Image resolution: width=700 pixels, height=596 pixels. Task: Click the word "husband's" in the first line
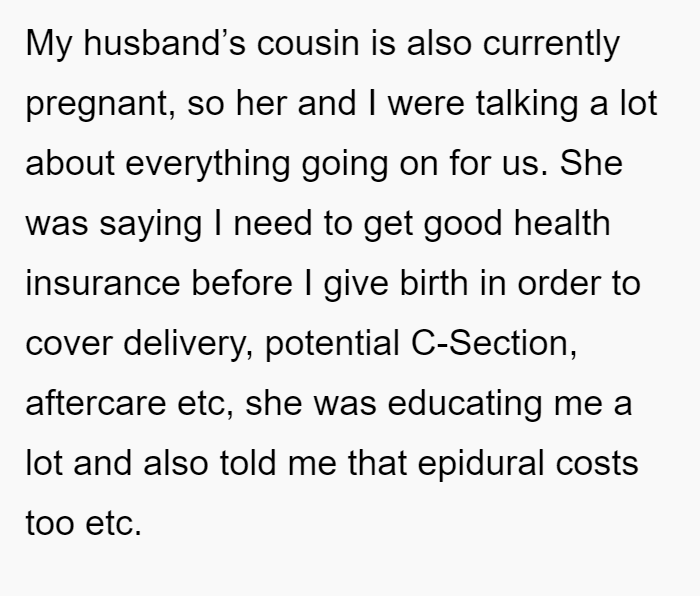point(164,43)
